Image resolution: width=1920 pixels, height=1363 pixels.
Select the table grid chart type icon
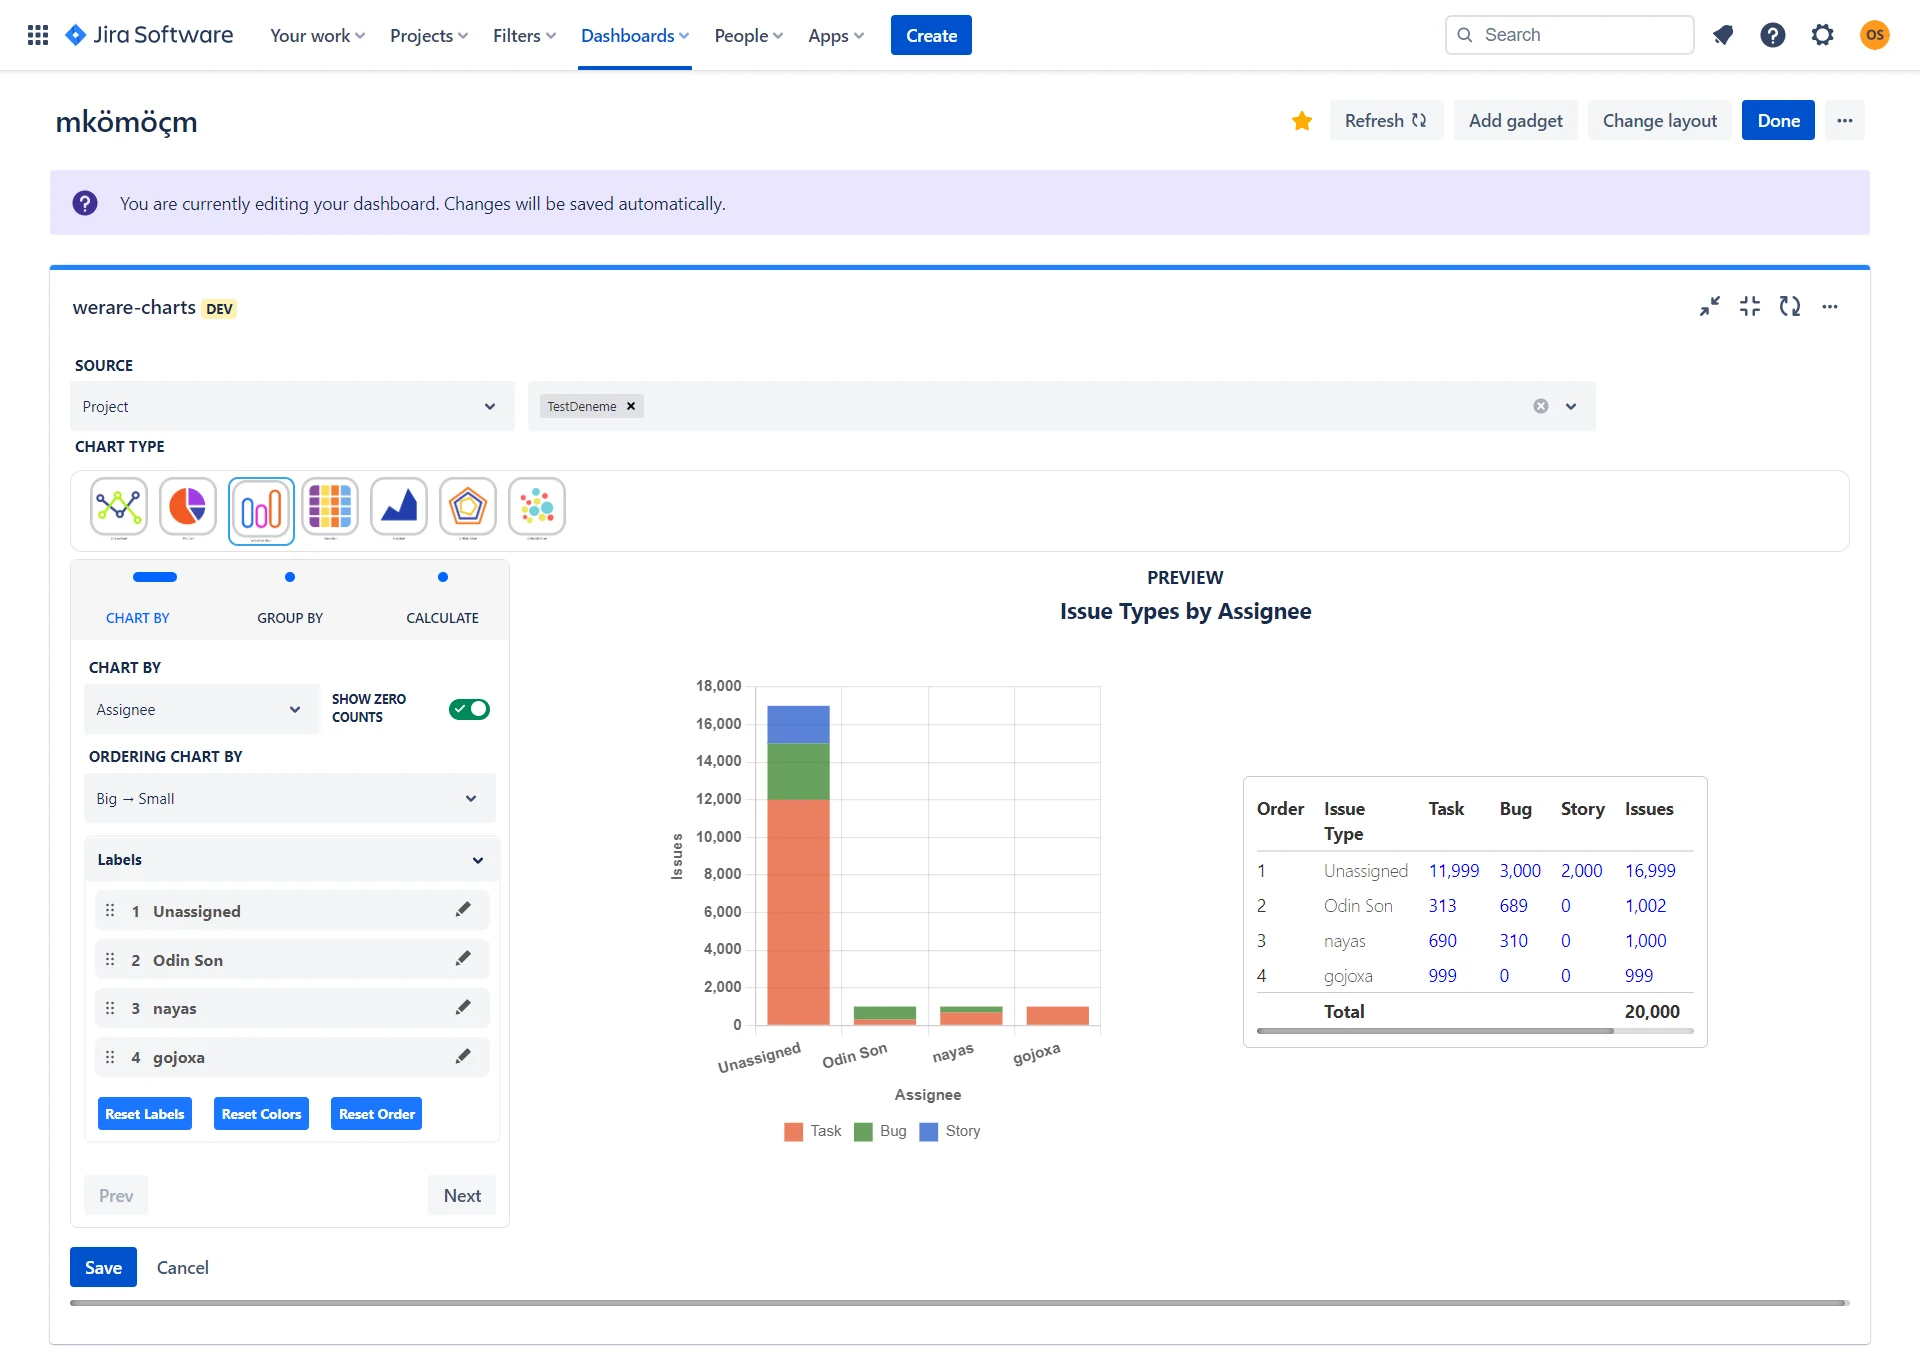tap(330, 507)
